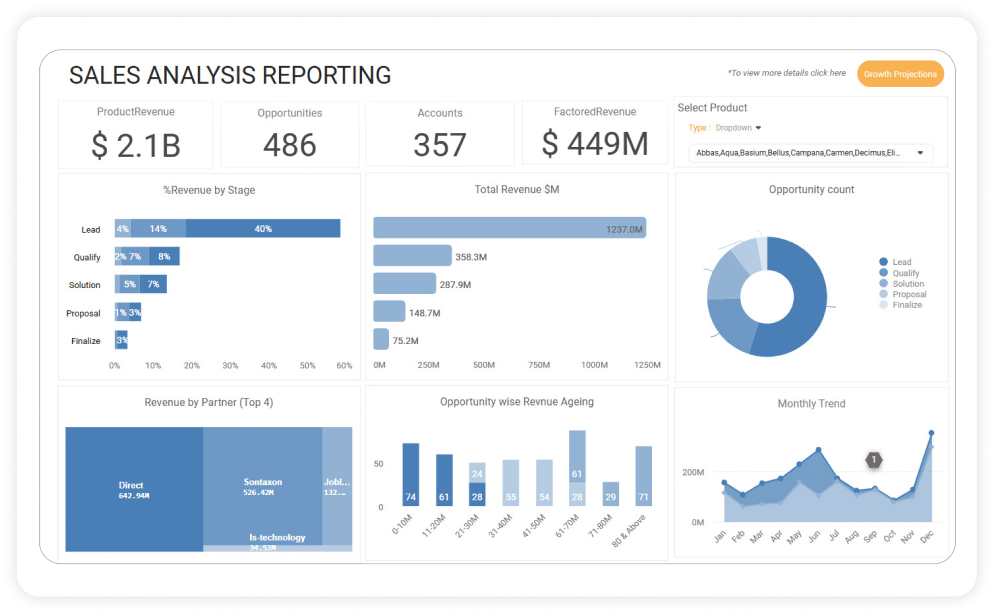Open the Opportunities 486 KPI card
Viewport: 994px width, 614px height.
tap(289, 134)
